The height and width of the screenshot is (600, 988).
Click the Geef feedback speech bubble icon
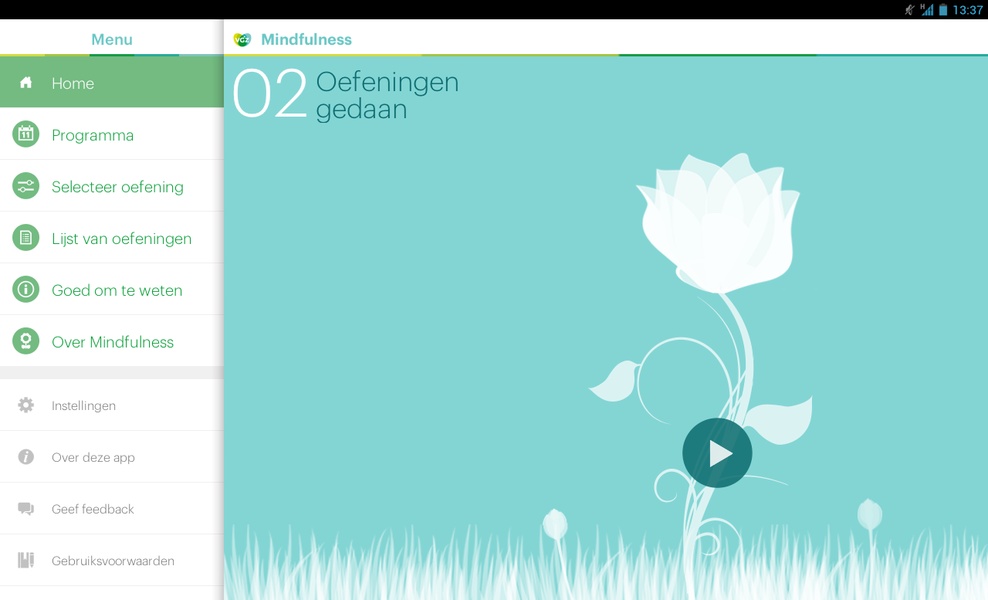coord(26,509)
